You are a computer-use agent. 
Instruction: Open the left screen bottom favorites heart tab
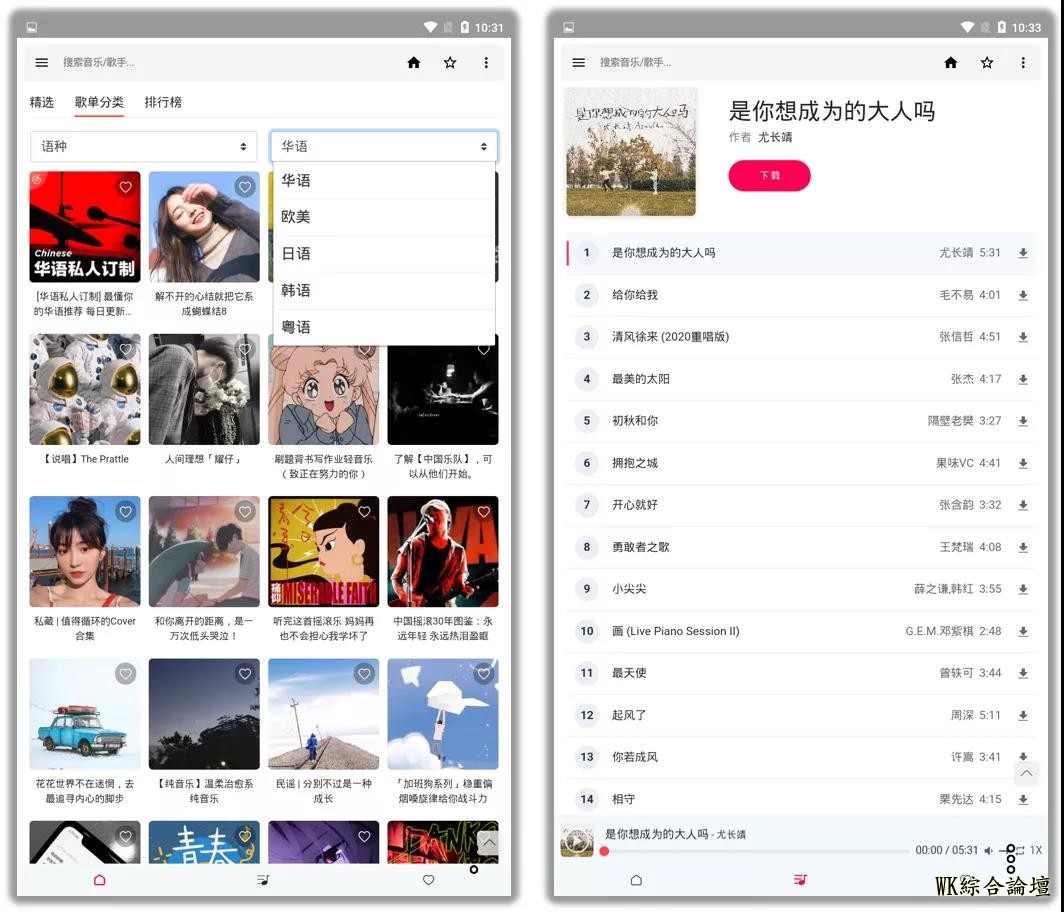coord(428,880)
